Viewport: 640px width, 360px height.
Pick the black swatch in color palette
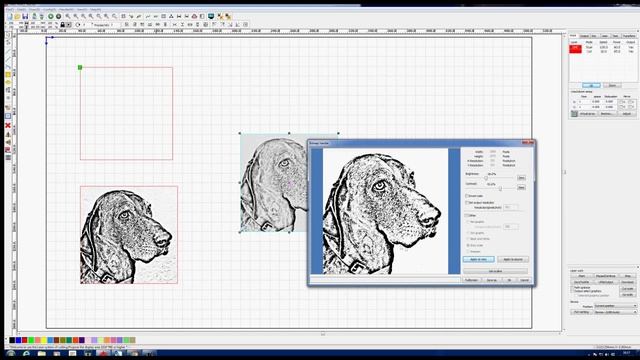tap(12, 340)
